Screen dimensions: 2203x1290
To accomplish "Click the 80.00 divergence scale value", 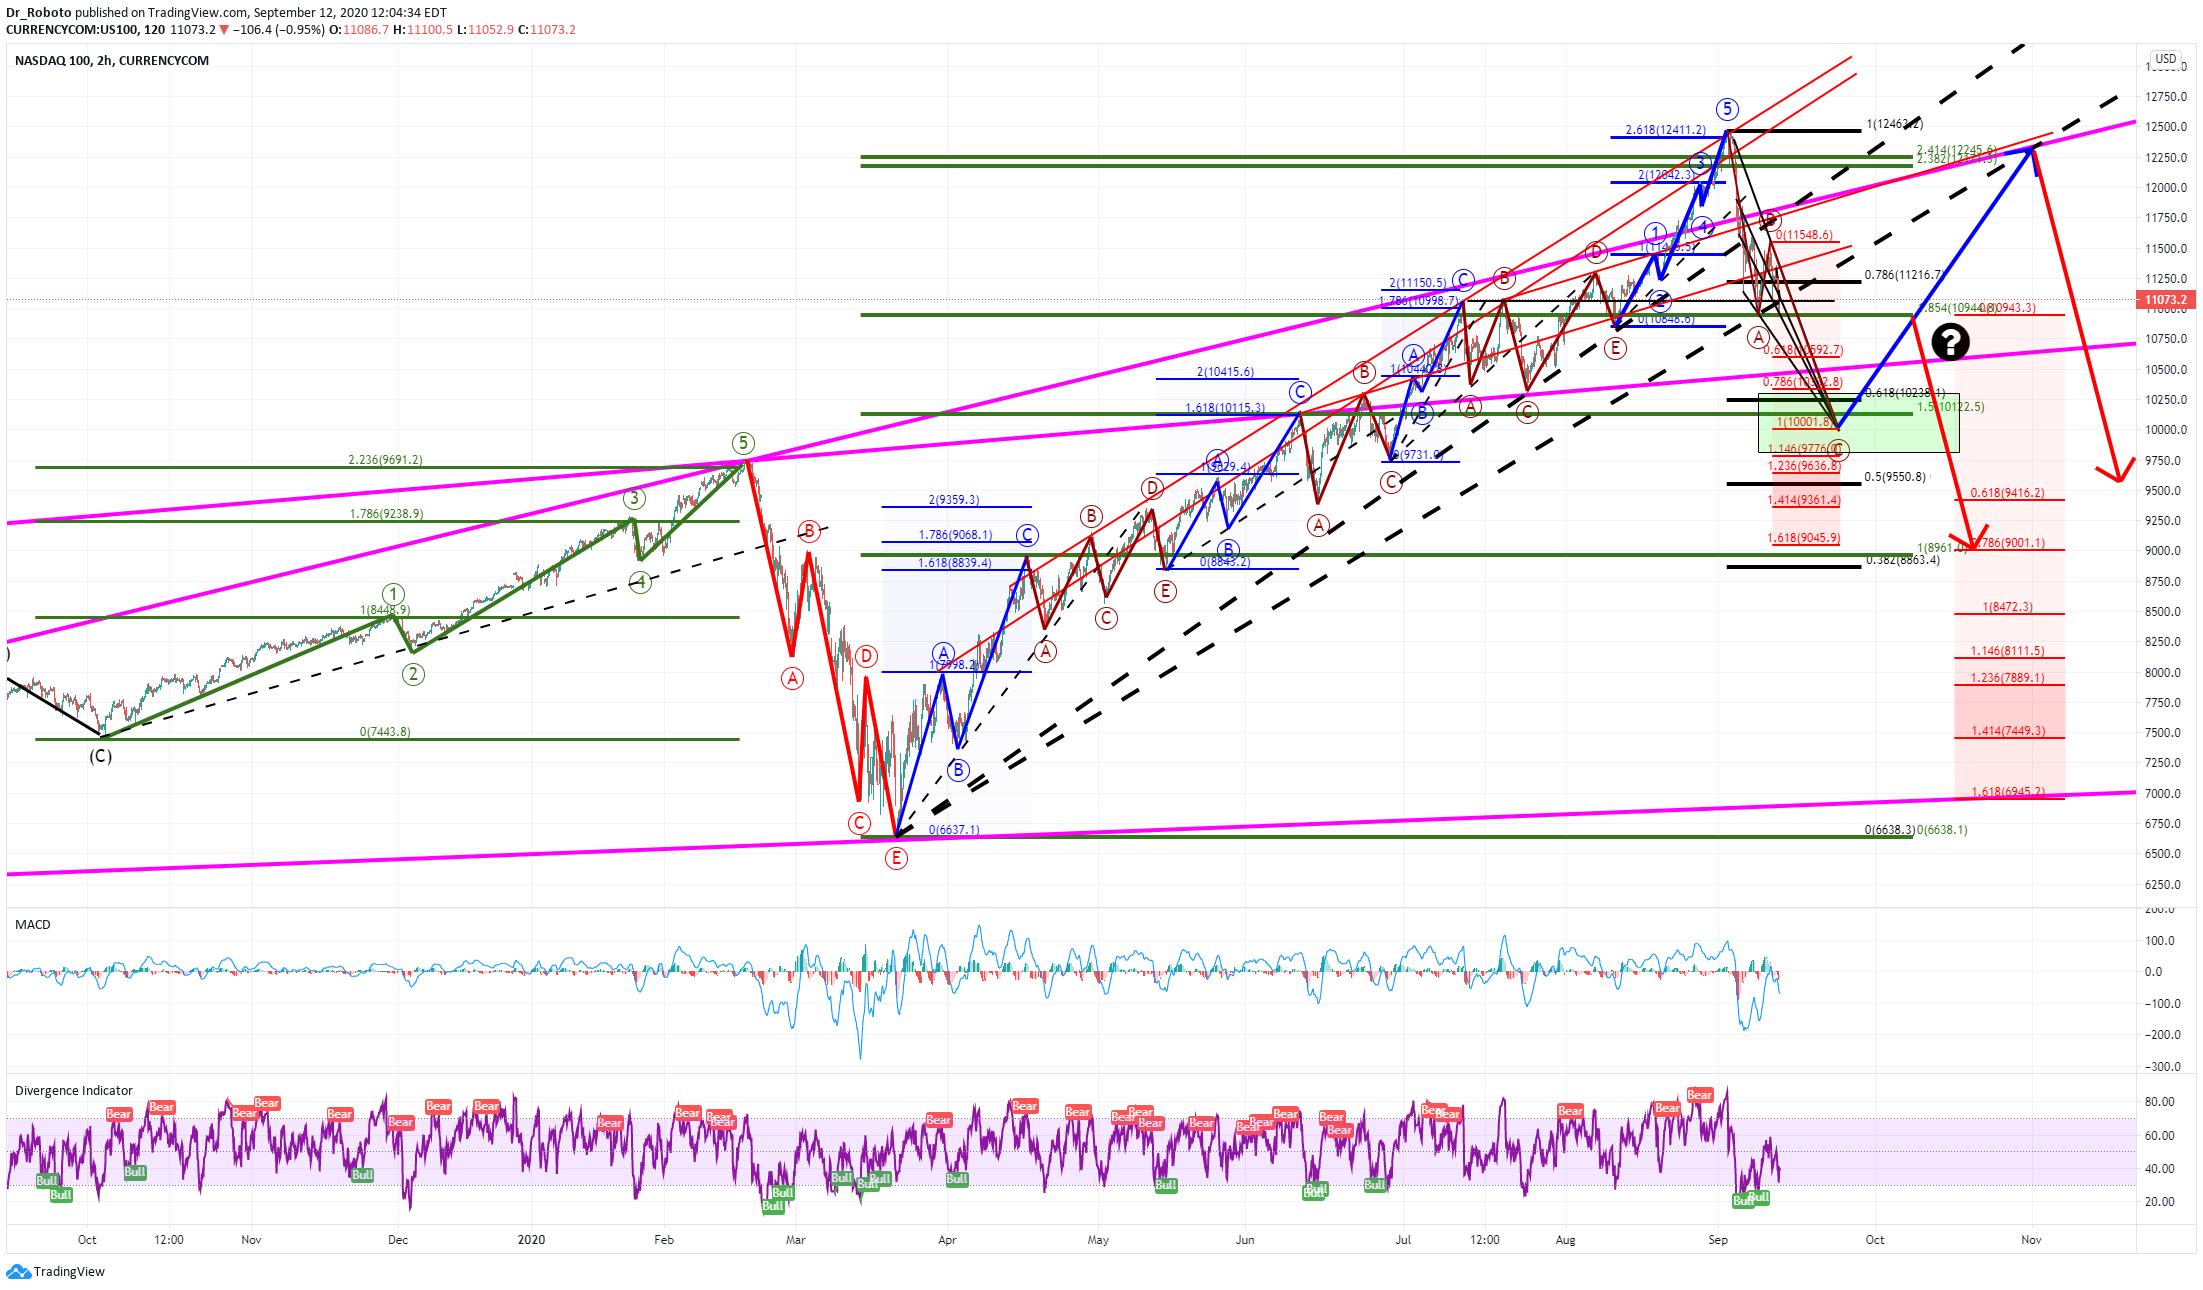I will (x=2160, y=1102).
